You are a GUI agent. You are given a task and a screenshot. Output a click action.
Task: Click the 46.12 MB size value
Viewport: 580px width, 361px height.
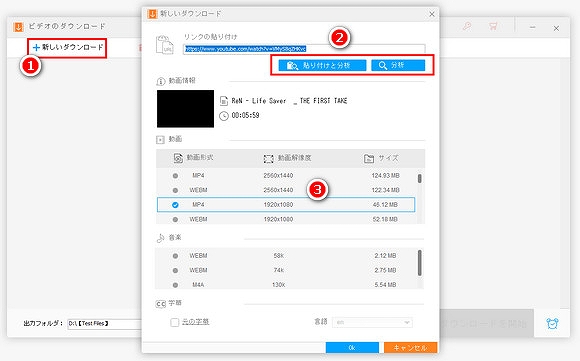(x=385, y=205)
